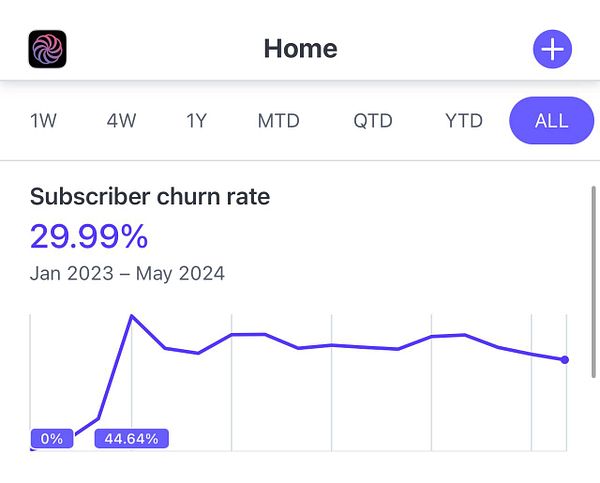Switch to the 1Y range
The image size is (600, 483).
click(196, 121)
